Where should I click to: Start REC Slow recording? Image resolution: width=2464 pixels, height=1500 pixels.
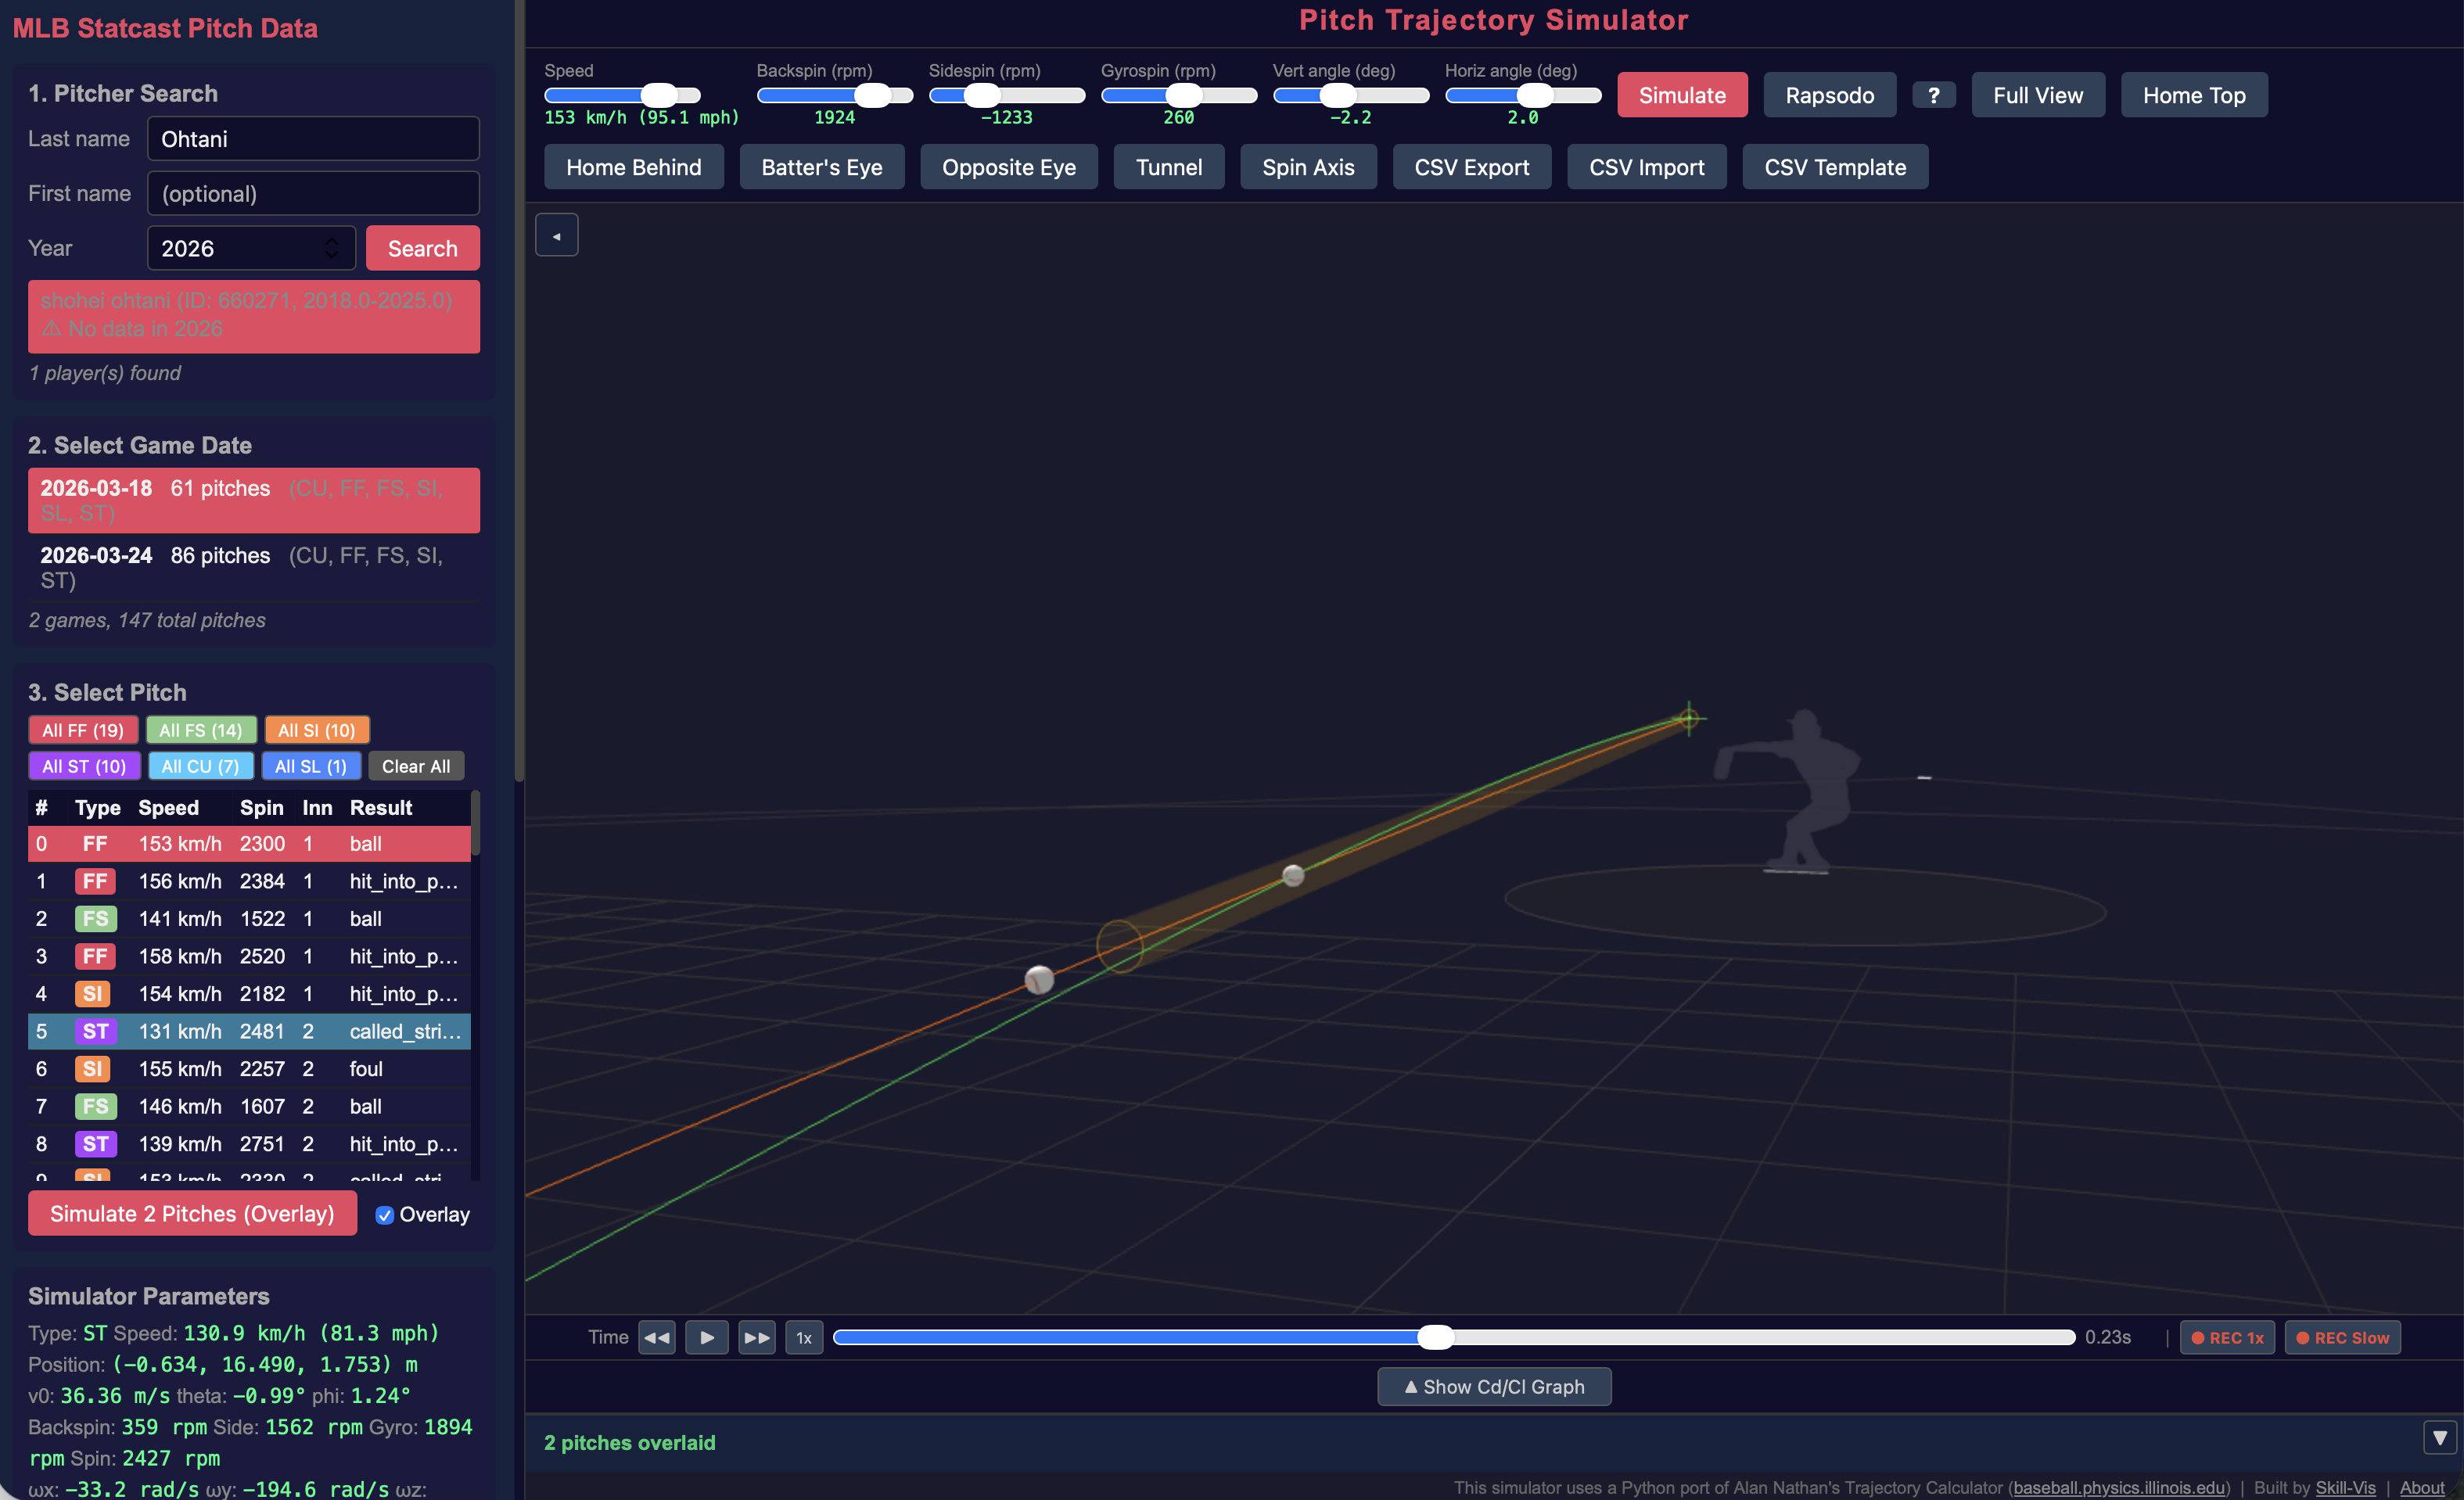coord(2342,1337)
